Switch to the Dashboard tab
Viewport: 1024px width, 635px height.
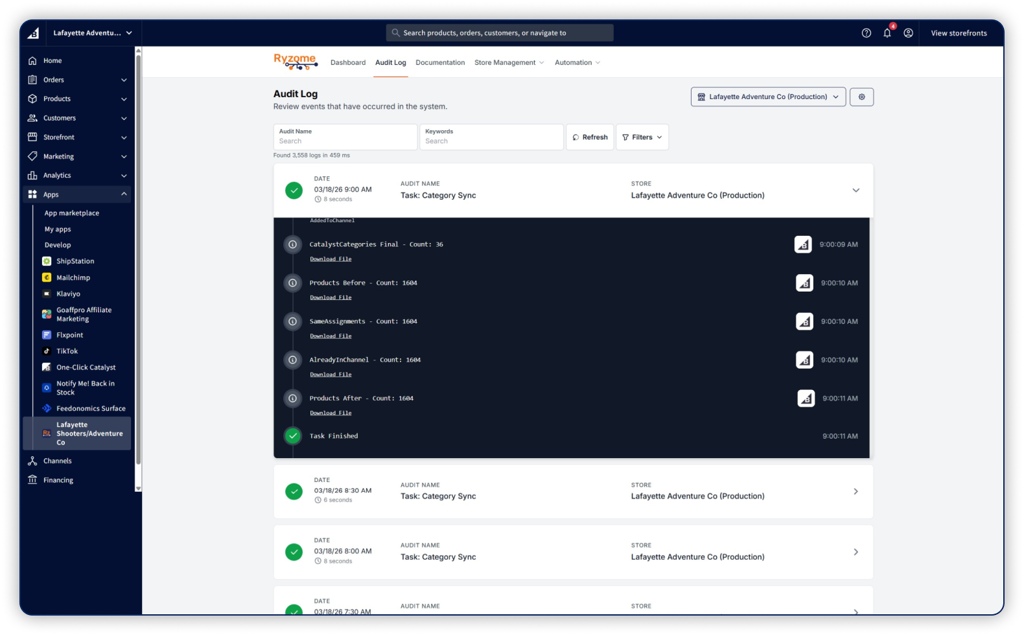click(x=348, y=63)
